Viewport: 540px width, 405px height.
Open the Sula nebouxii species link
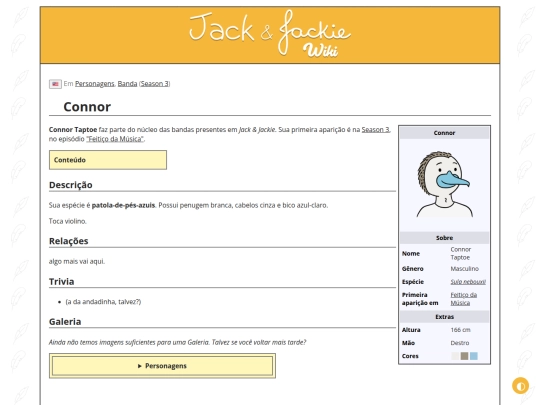[x=468, y=282]
